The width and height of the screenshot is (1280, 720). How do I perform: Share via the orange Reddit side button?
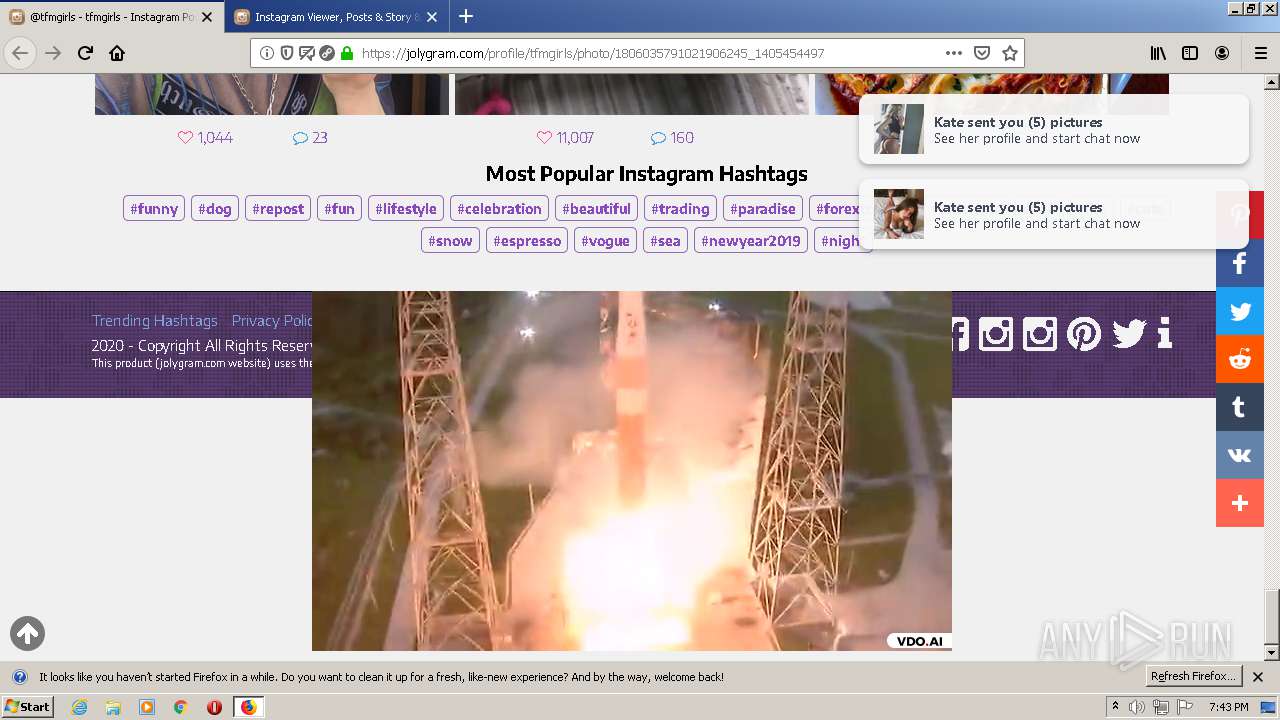point(1240,359)
